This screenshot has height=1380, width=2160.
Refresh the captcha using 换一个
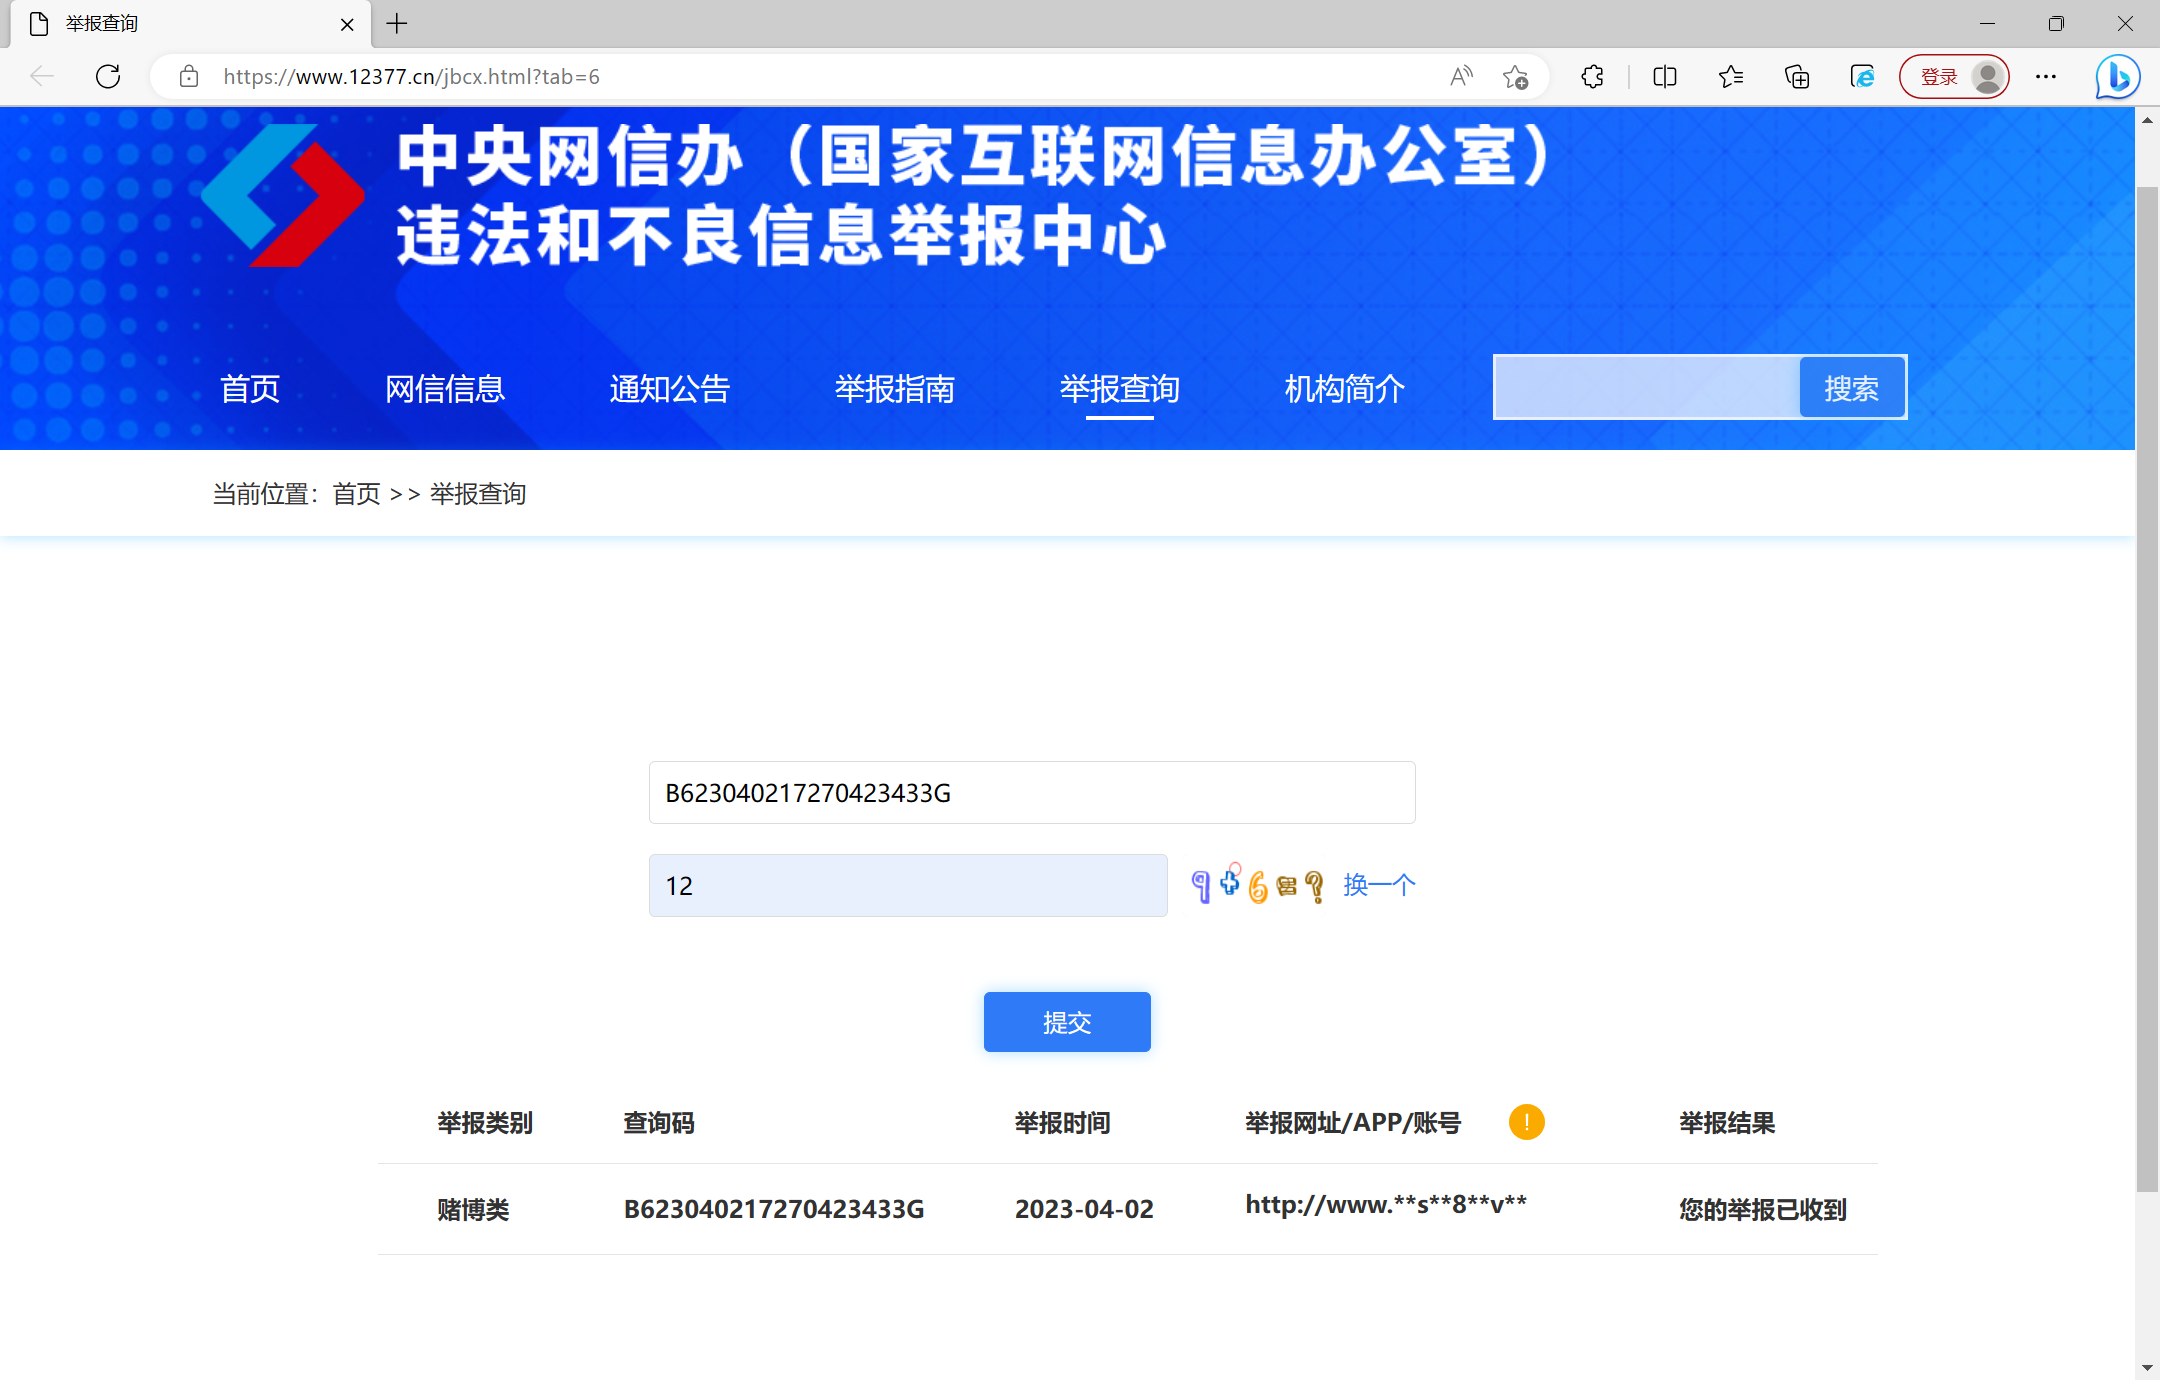(x=1378, y=885)
